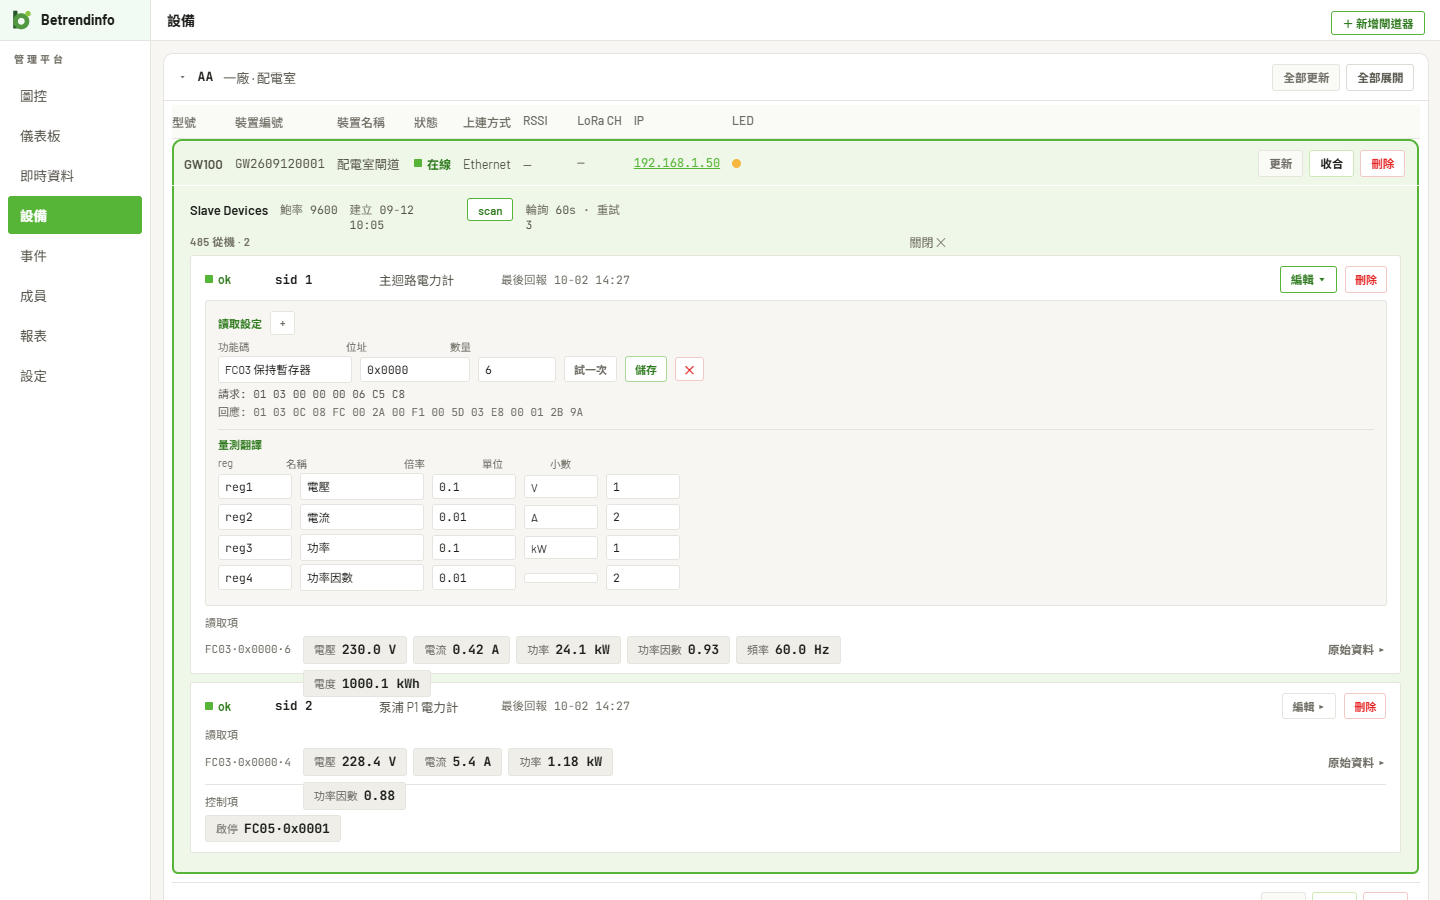This screenshot has height=900, width=1440.
Task: Open function code FC03 保持暫存器 selector
Action: pos(285,370)
